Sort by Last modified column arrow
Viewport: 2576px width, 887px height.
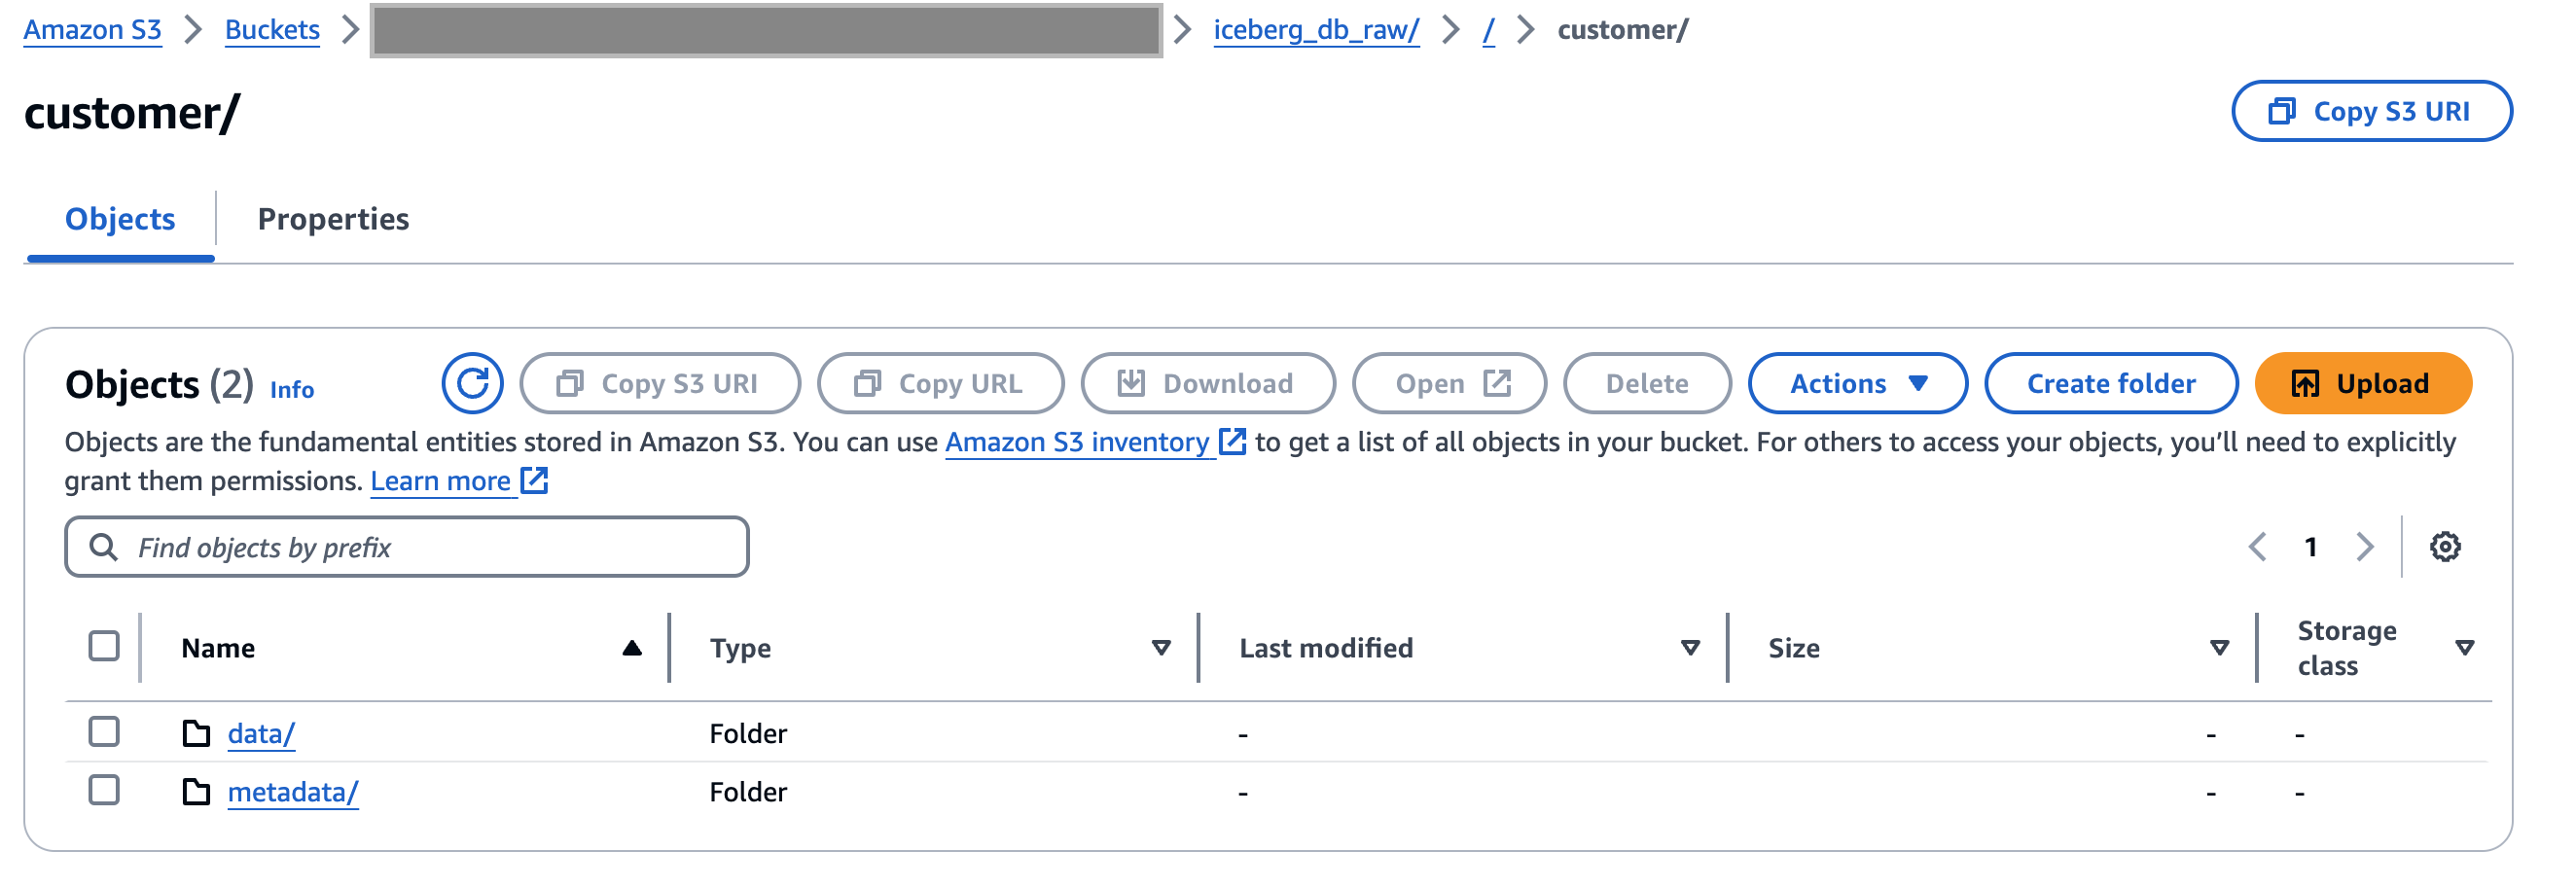point(1689,648)
